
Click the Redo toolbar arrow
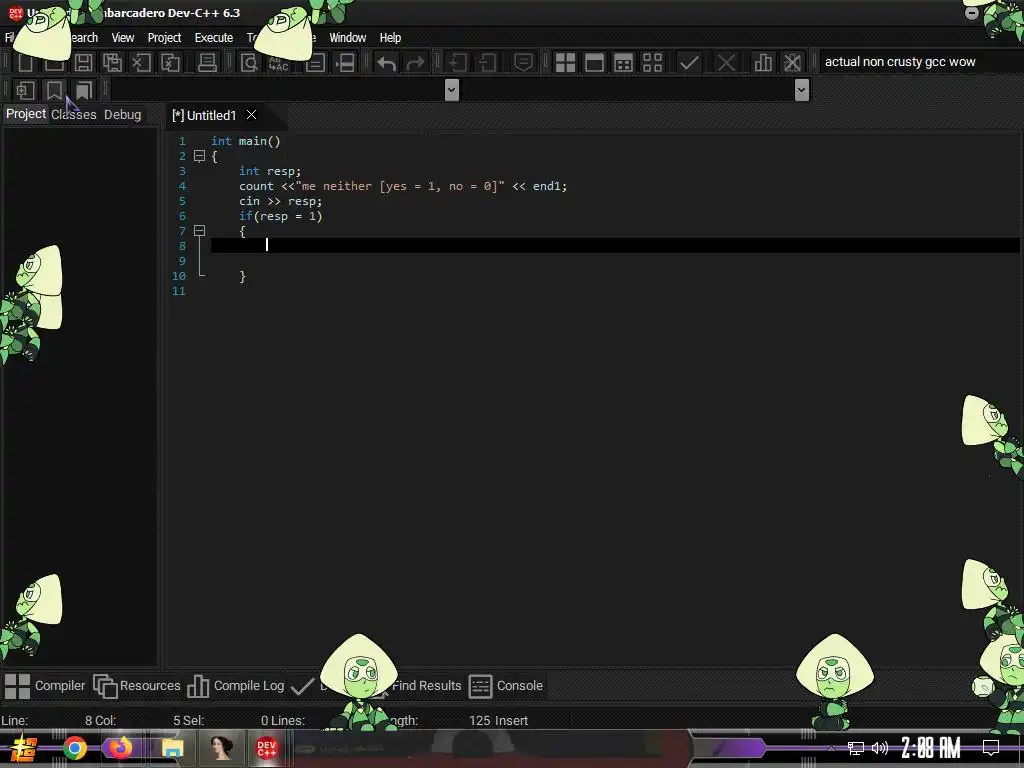[415, 63]
